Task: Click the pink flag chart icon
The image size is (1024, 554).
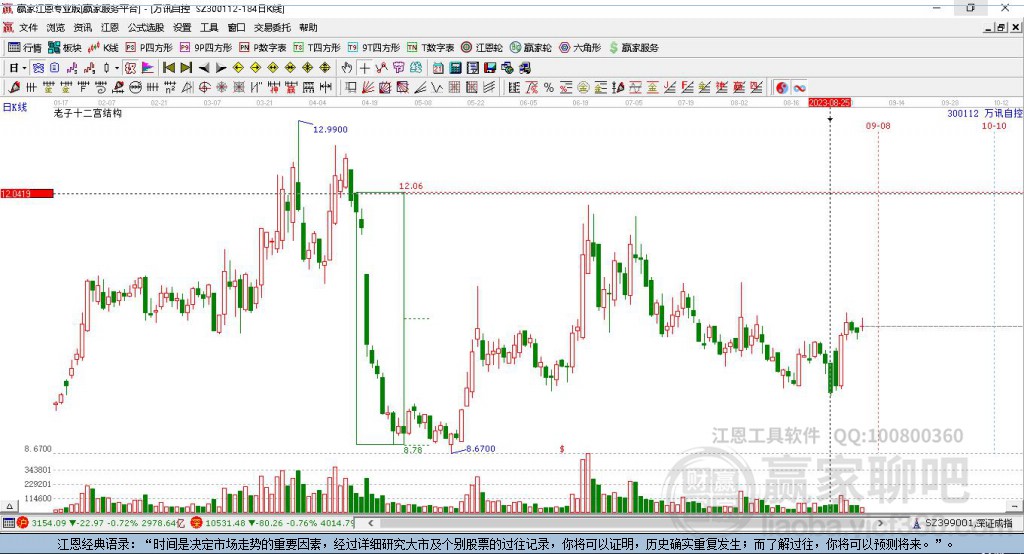Action: click(148, 68)
